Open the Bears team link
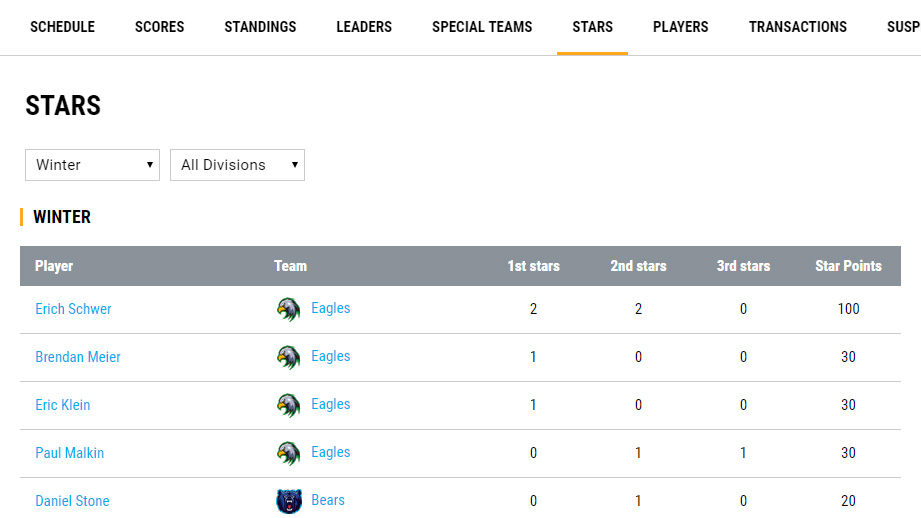Image resolution: width=921 pixels, height=518 pixels. 328,500
